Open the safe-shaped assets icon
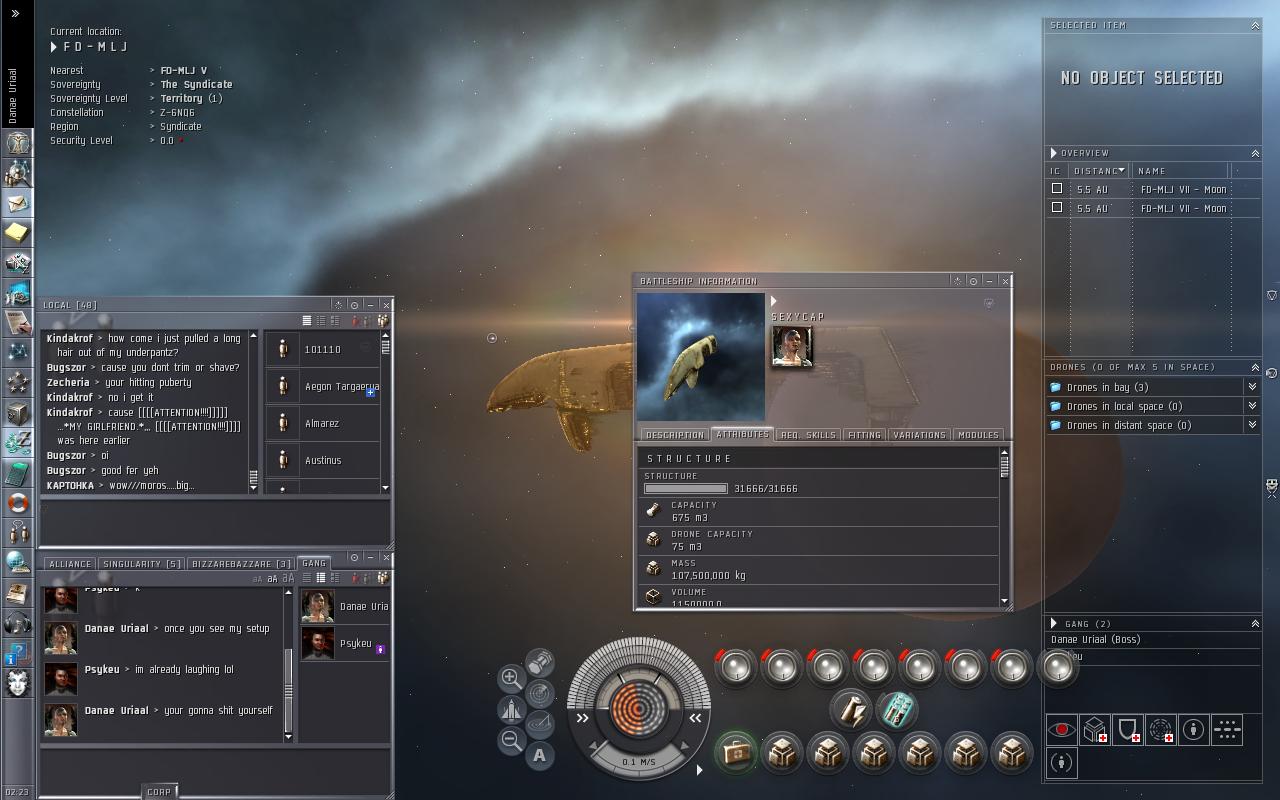The height and width of the screenshot is (800, 1280). [18, 413]
